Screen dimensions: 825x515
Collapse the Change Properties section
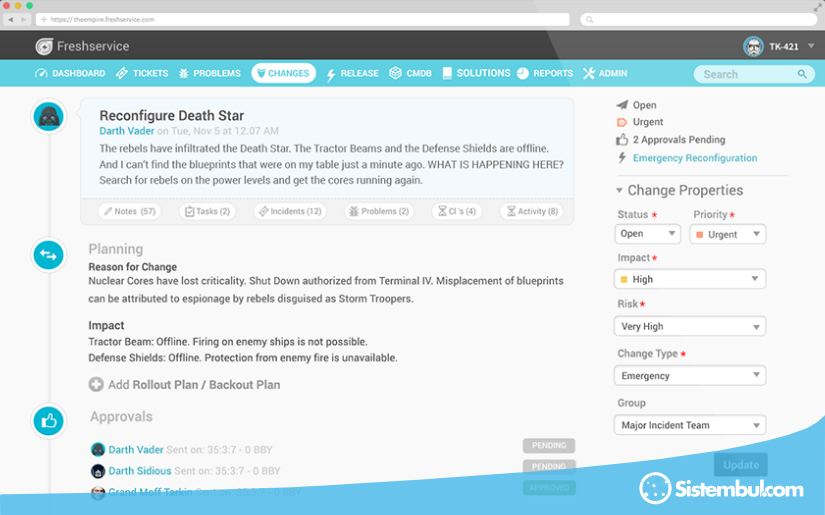619,190
